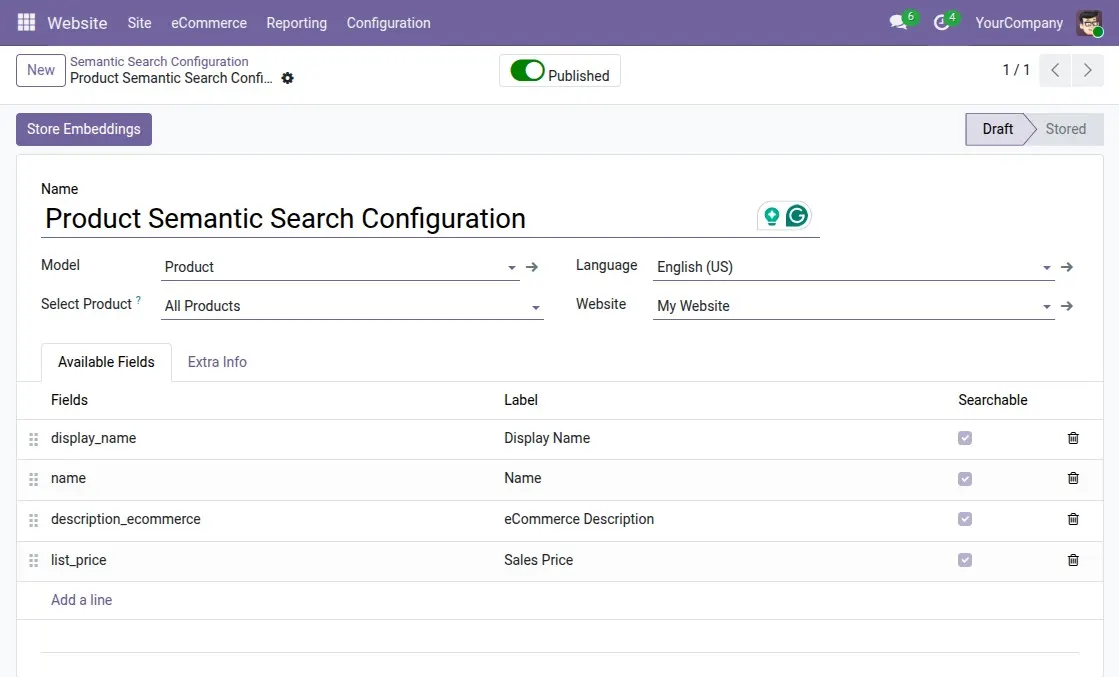
Task: Grab the name row drag handle
Action: pos(34,479)
